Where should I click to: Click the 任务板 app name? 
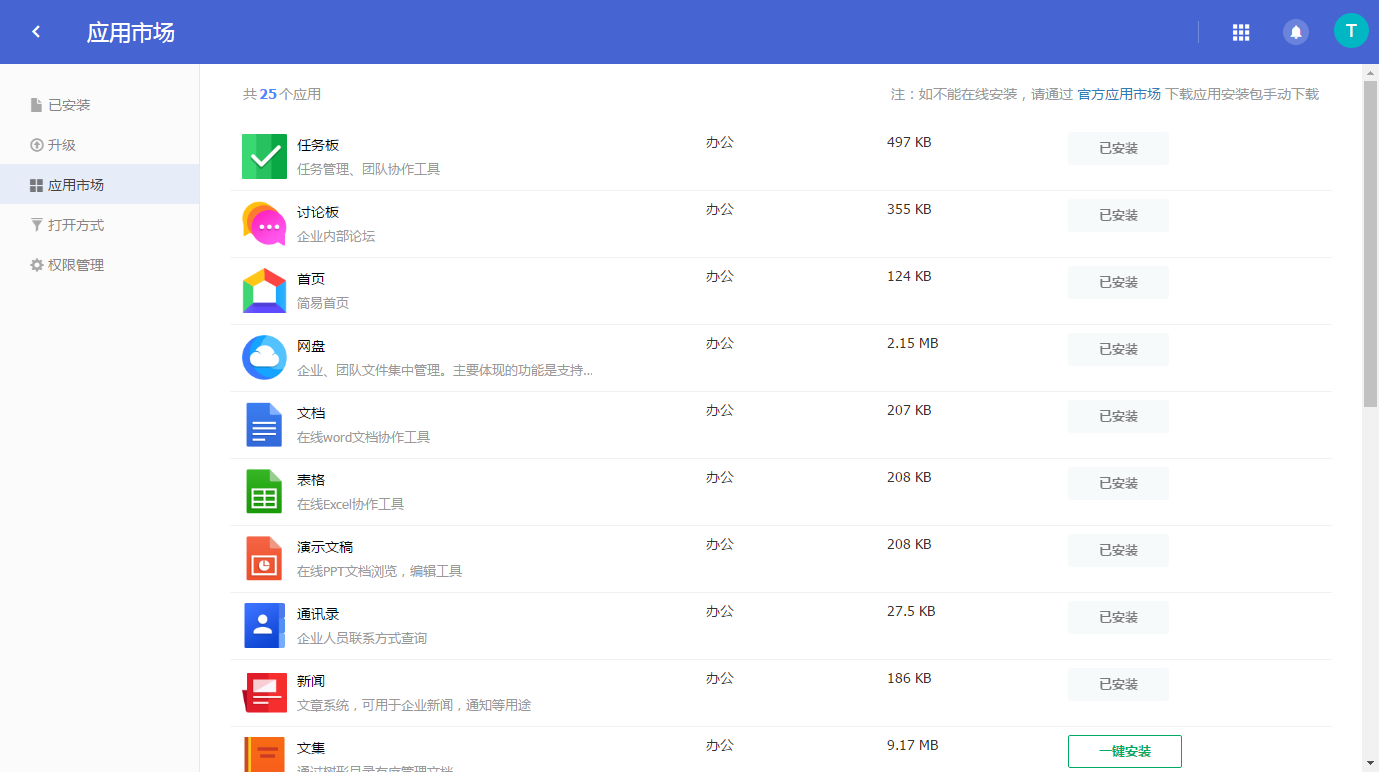click(318, 145)
